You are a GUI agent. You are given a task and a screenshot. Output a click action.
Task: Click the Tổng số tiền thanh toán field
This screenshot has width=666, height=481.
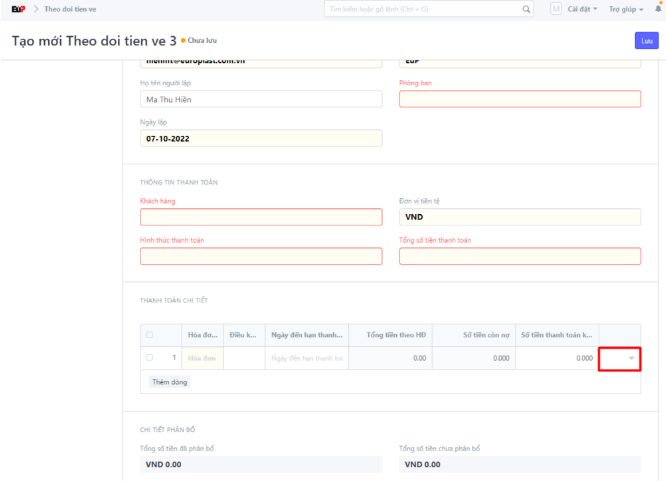click(519, 256)
